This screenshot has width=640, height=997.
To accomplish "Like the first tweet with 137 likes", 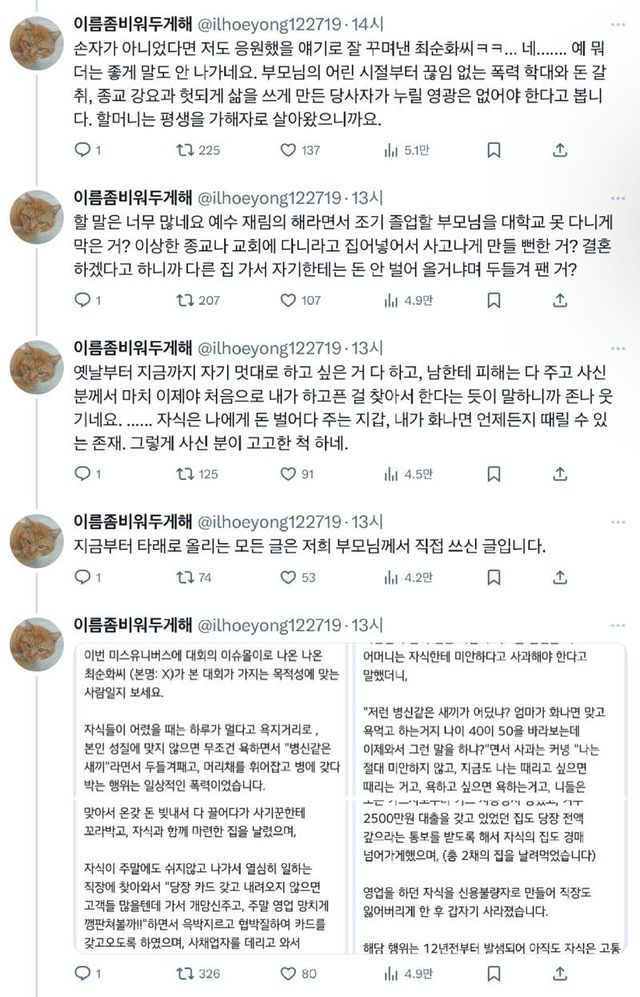I will (288, 150).
